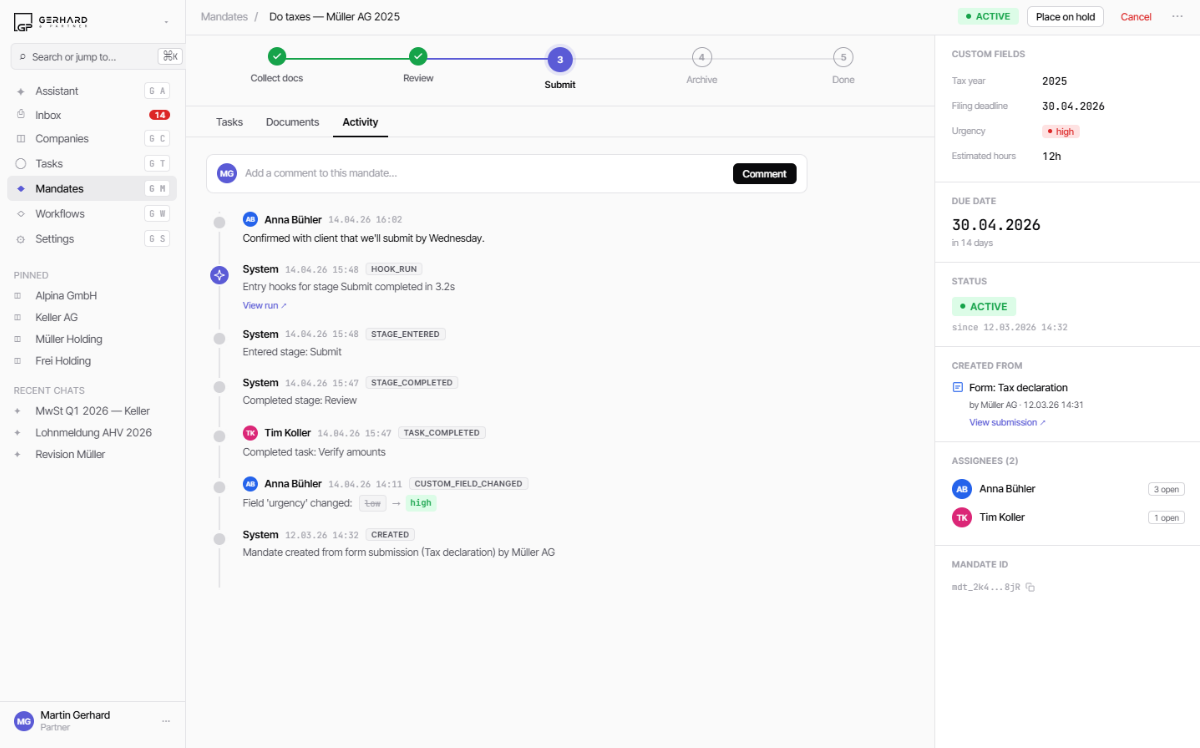The image size is (1200, 748).
Task: Click the high urgency badge in Custom Fields
Action: (1061, 131)
